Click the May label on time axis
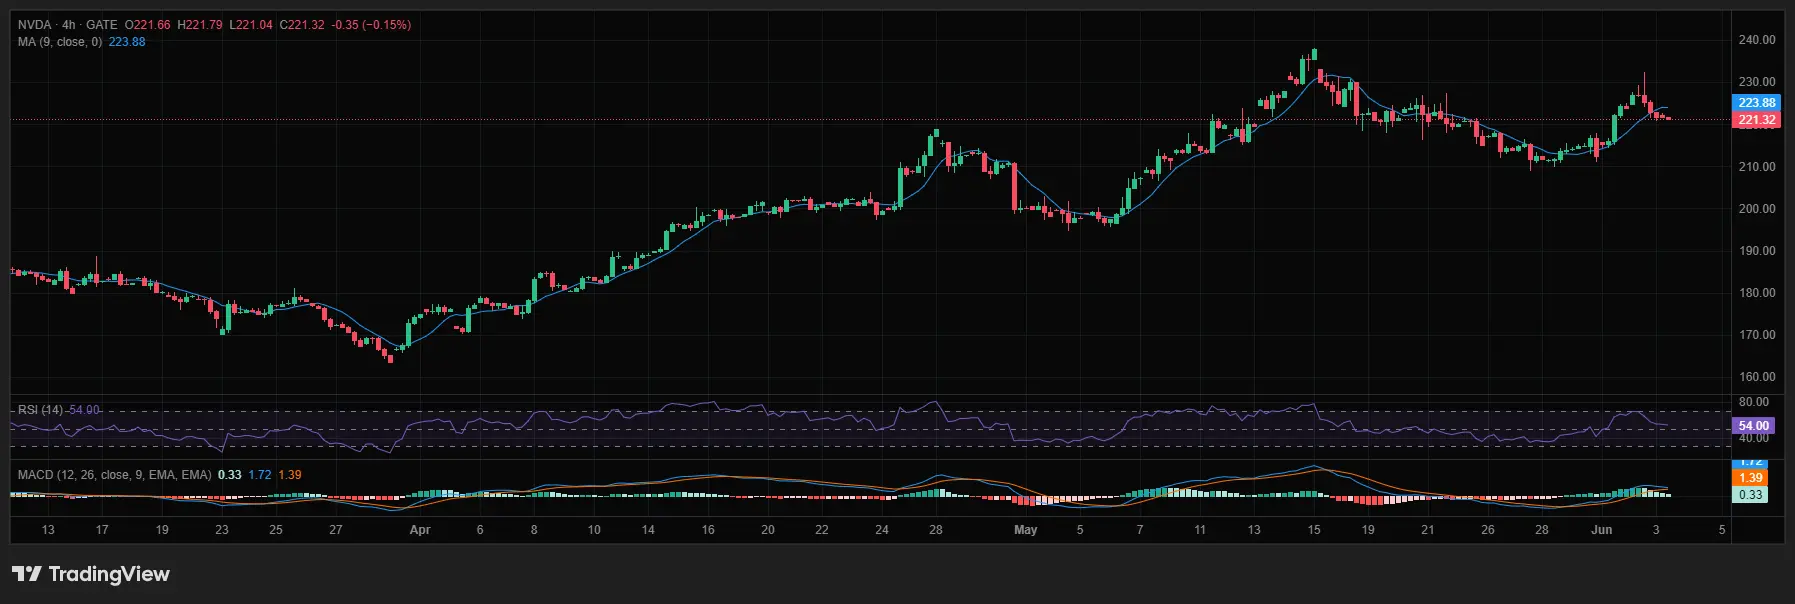Viewport: 1795px width, 604px height. point(1026,530)
